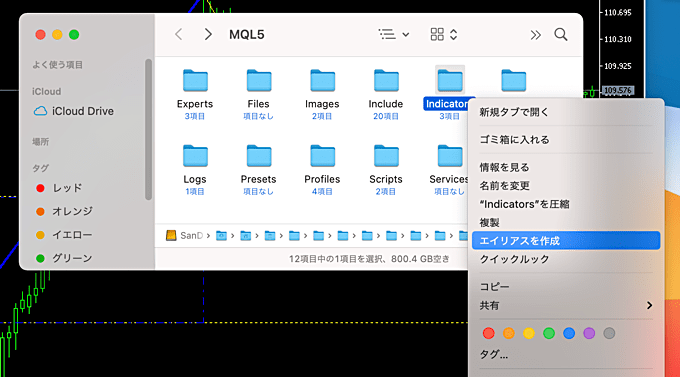Click the iCloud sidebar heading
The image size is (680, 377).
(x=46, y=92)
